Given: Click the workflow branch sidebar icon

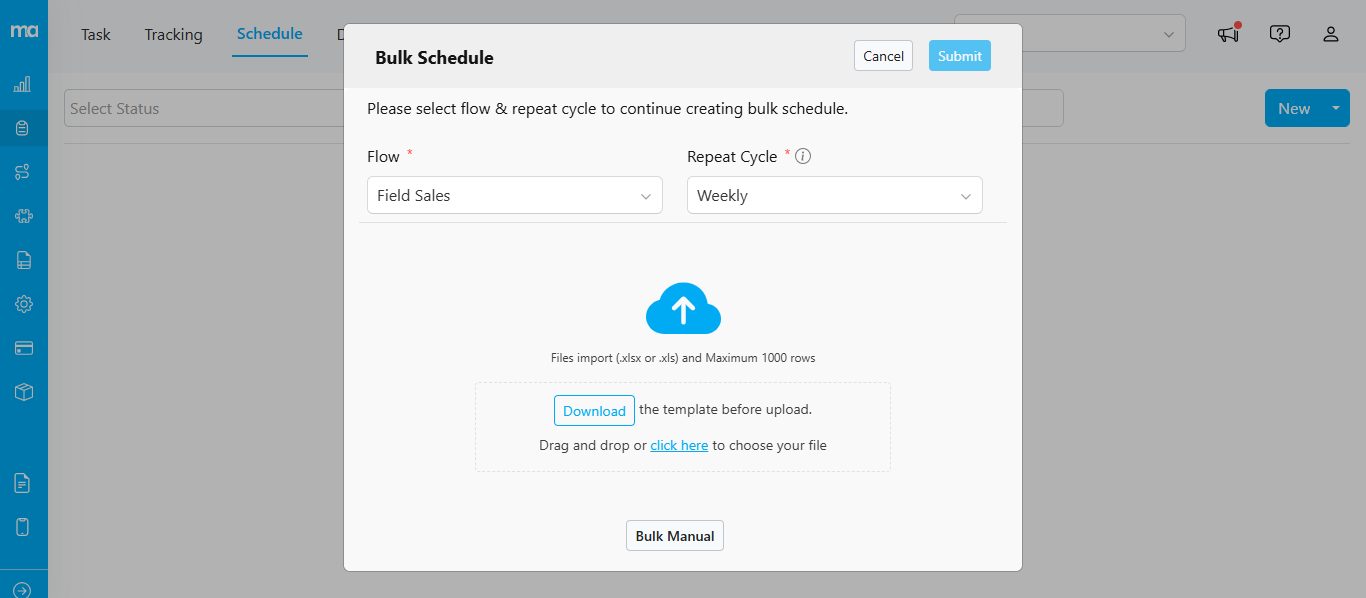Looking at the screenshot, I should 22,172.
